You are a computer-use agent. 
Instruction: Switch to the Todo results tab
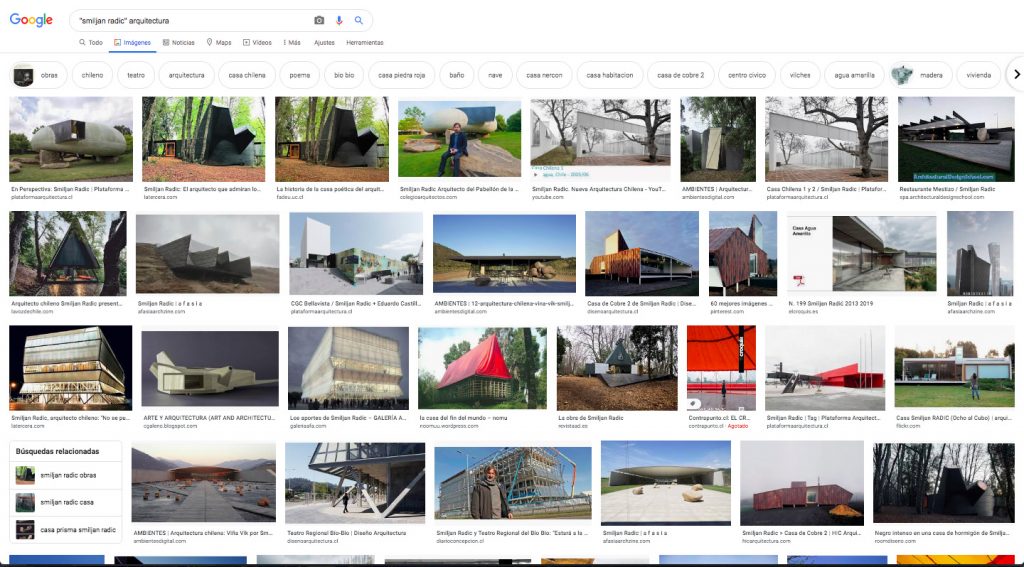coord(90,43)
